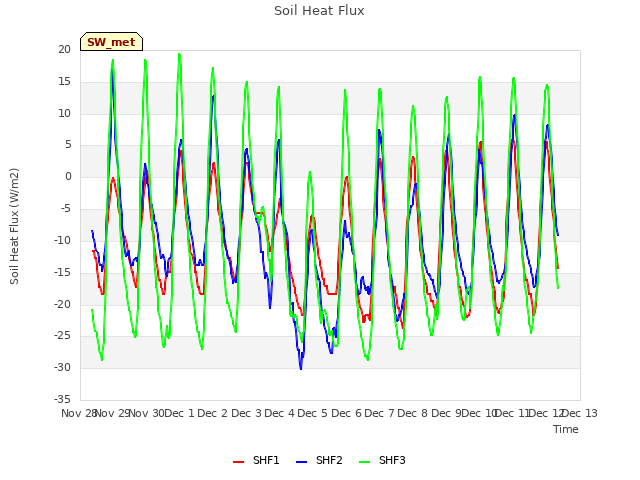
Task: Click the 0 y-axis tick label
Action: tap(68, 177)
